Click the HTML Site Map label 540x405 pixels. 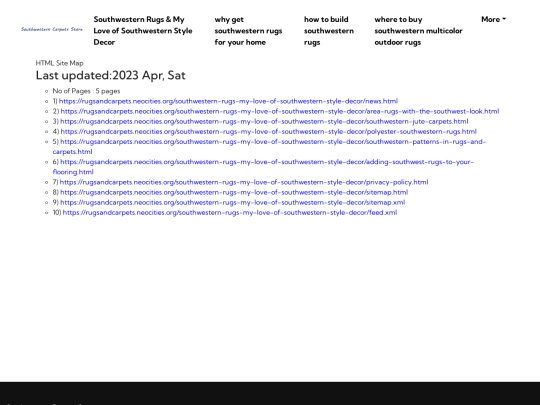coord(60,63)
